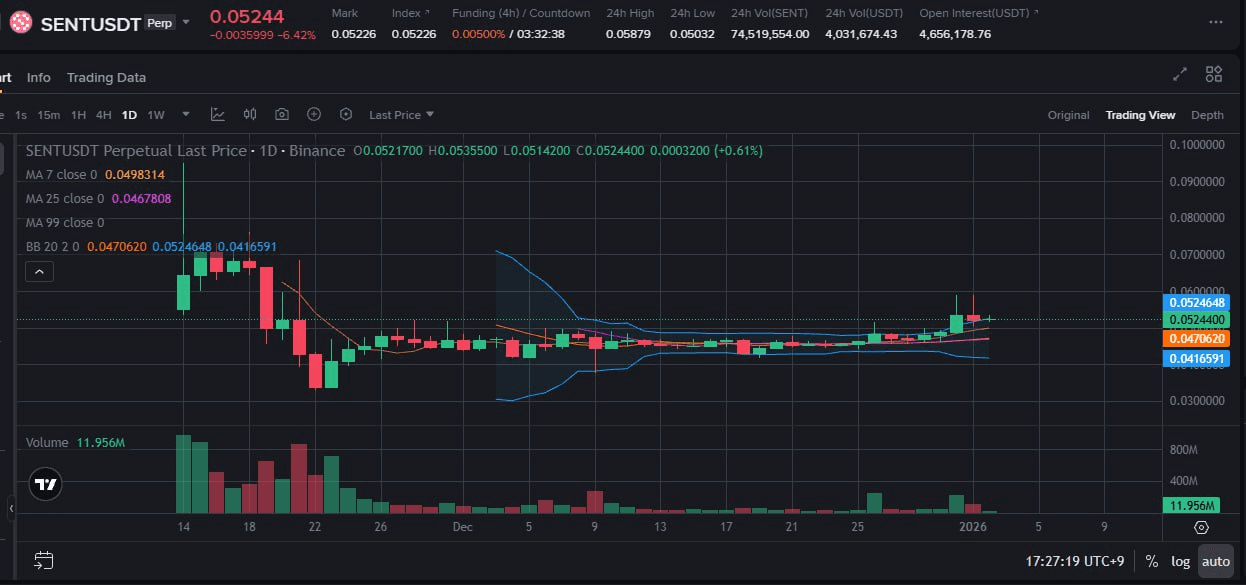This screenshot has height=585, width=1246.
Task: Open the Last Price dropdown
Action: tap(399, 114)
